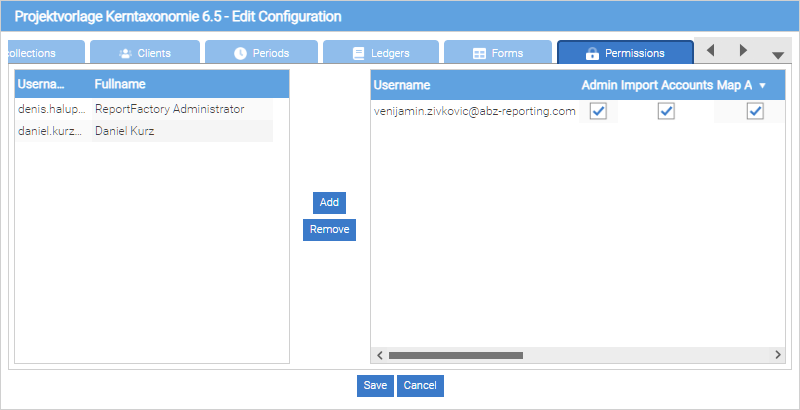Click the grid icon on Forms tab
The height and width of the screenshot is (410, 800).
[x=479, y=53]
